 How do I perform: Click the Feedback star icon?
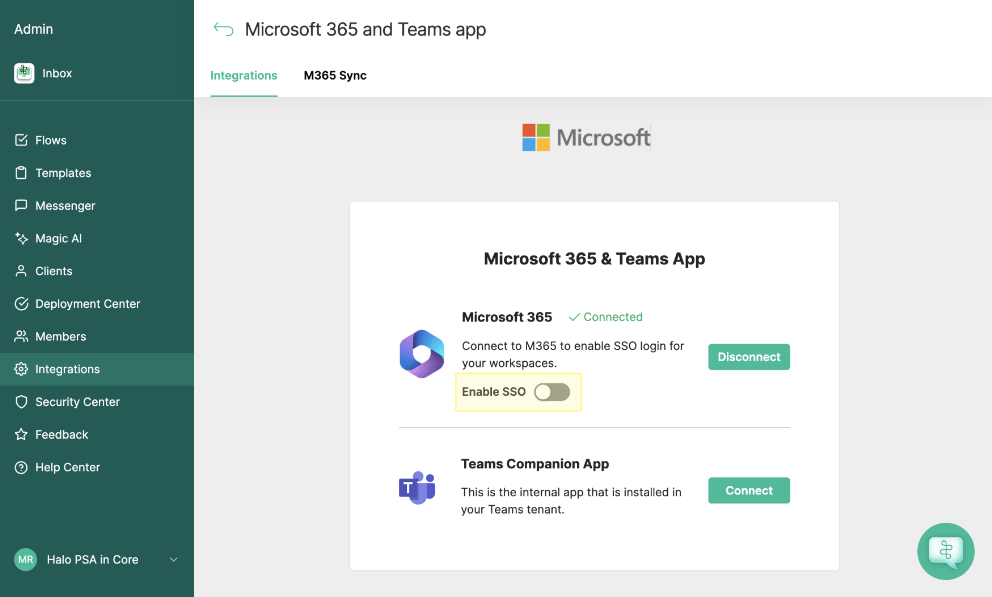click(x=21, y=434)
